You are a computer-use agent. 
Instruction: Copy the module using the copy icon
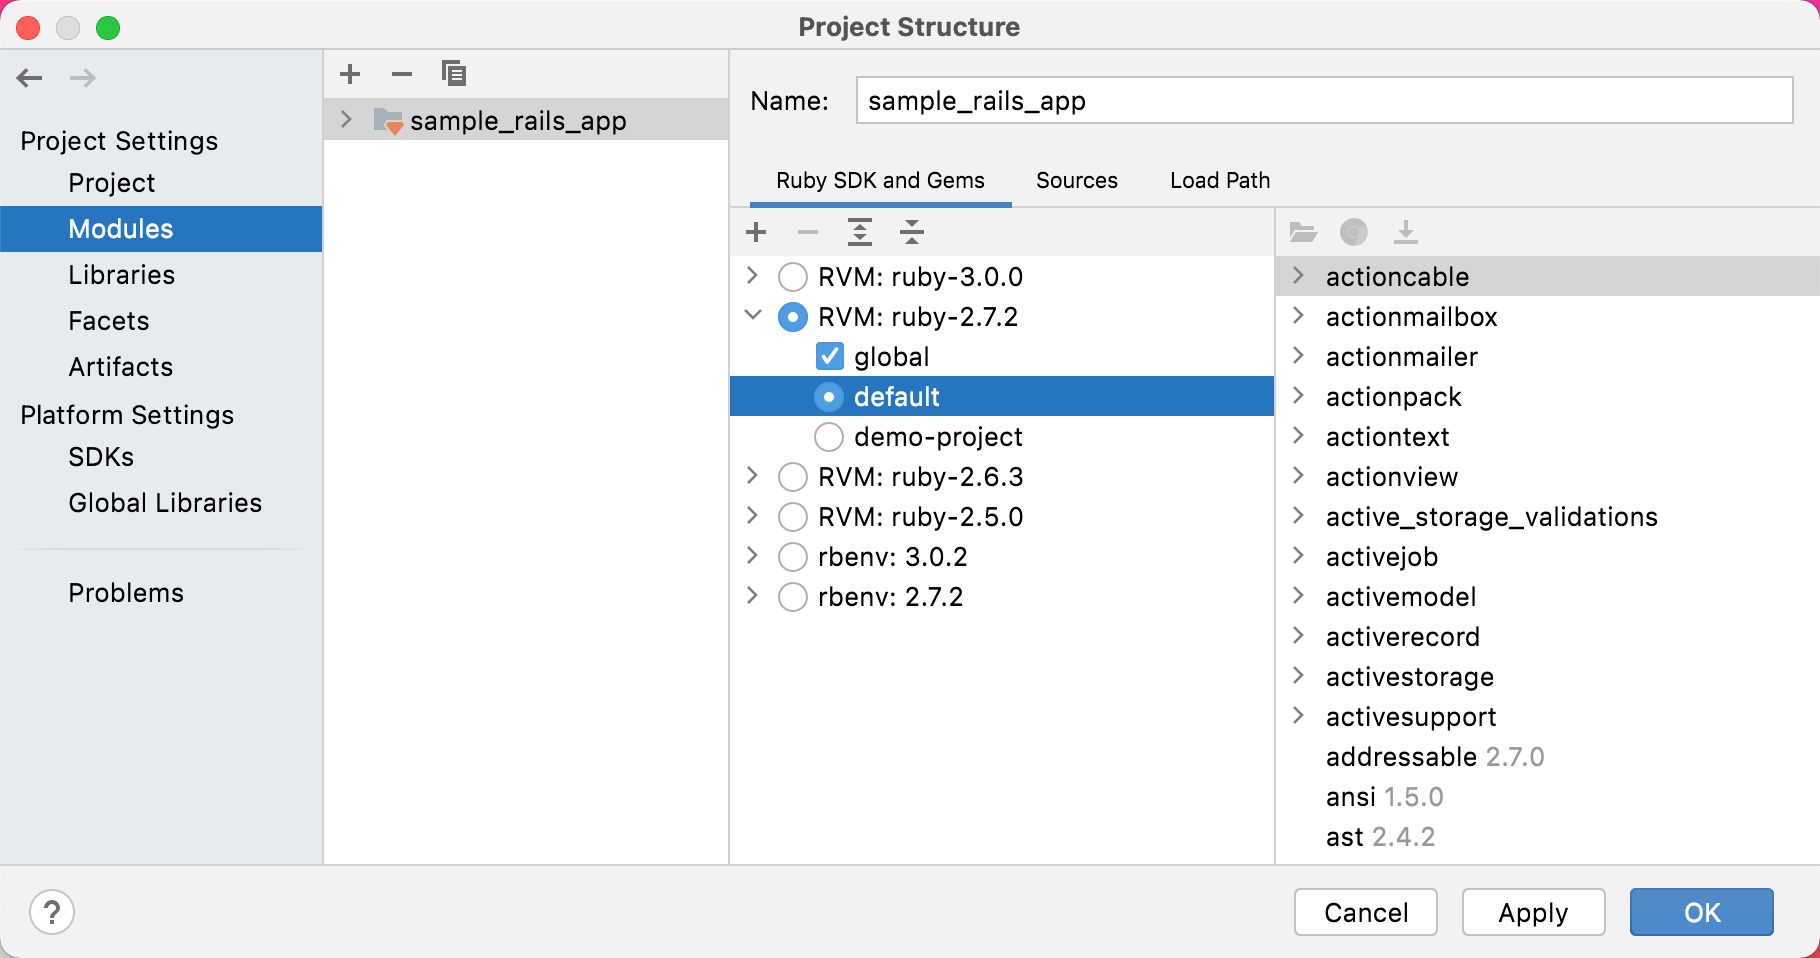453,73
